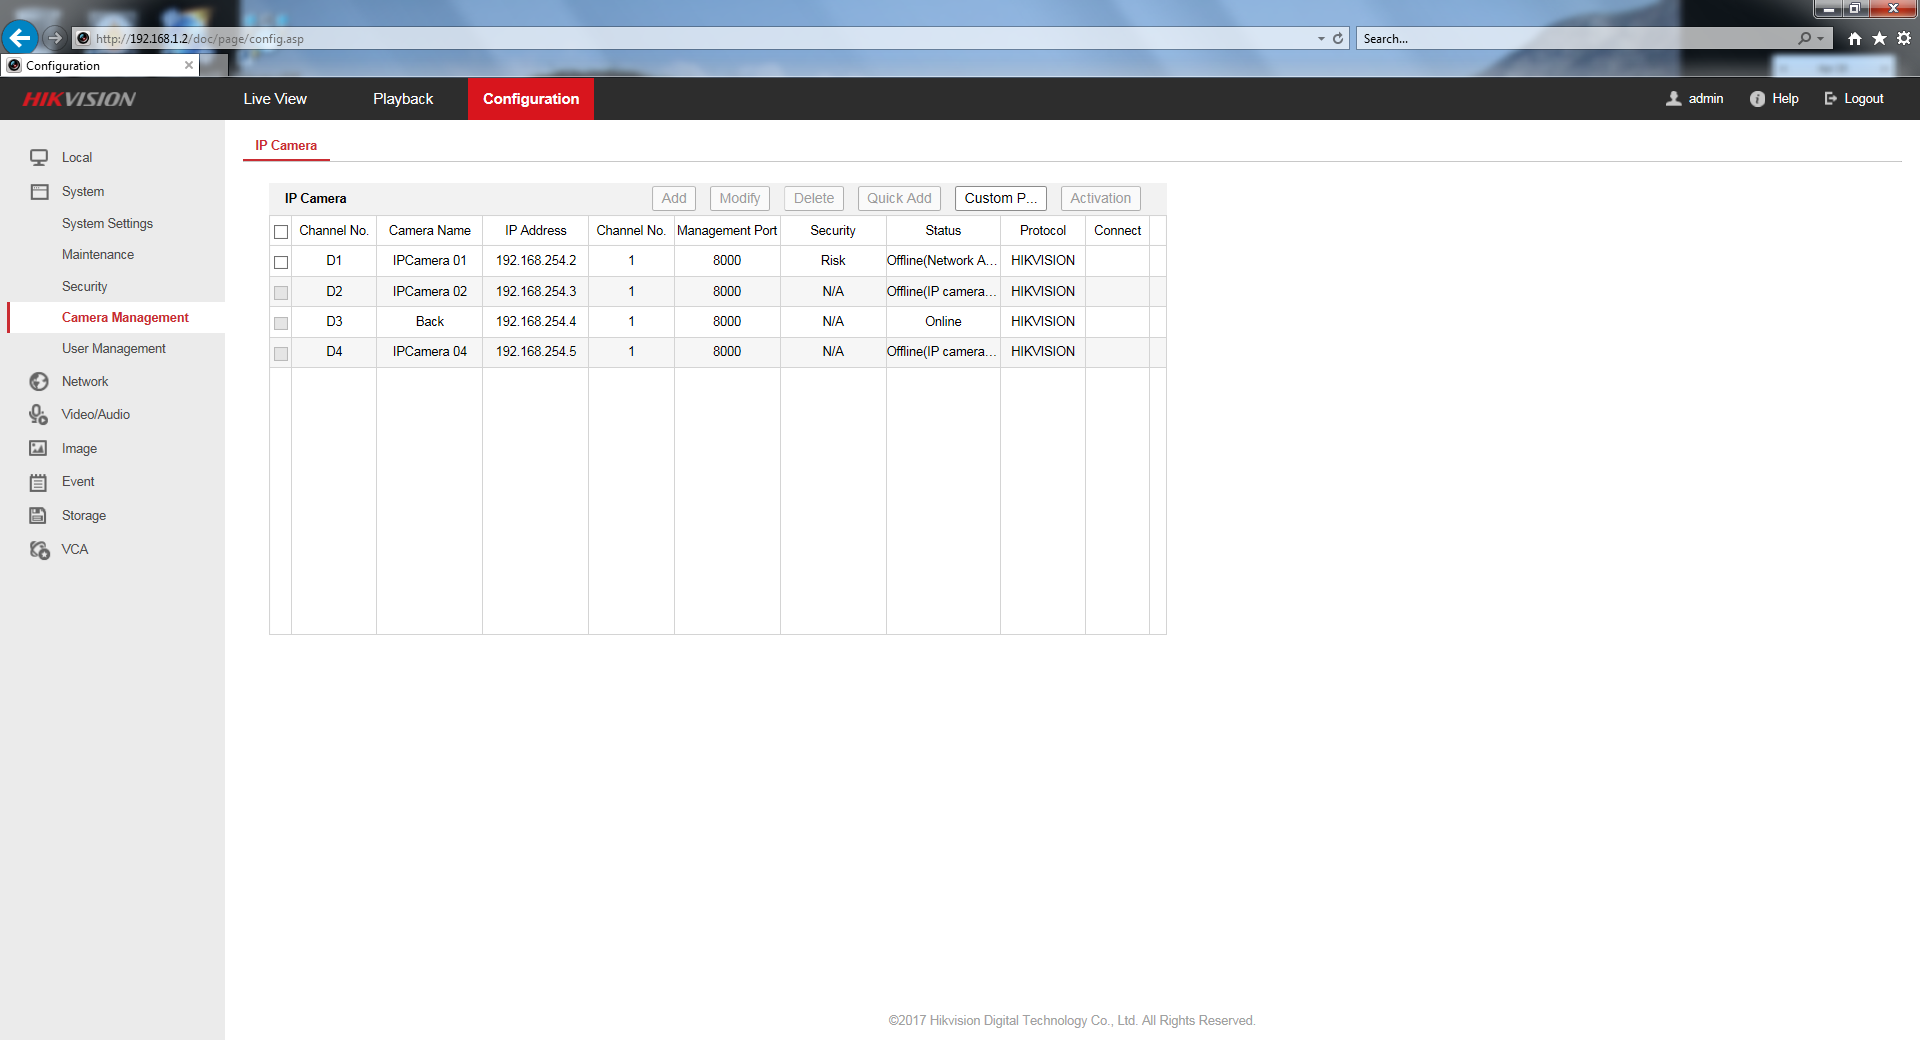
Task: Click the Video/Audio microphone icon
Action: click(x=39, y=415)
